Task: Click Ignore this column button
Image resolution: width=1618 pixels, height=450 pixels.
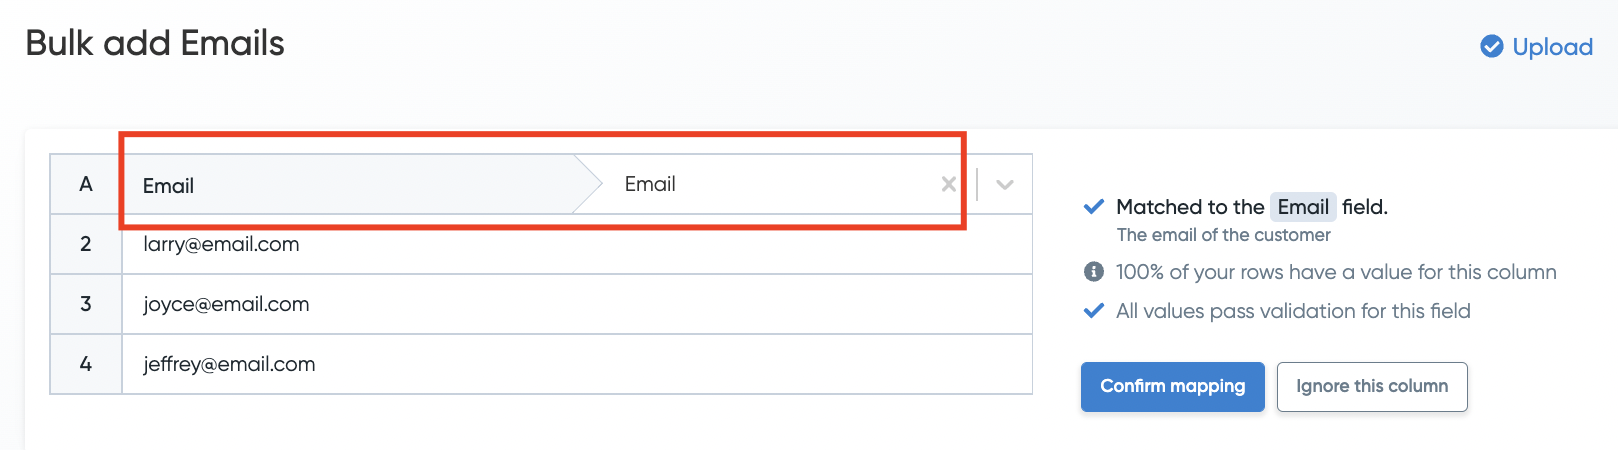Action: [x=1372, y=386]
